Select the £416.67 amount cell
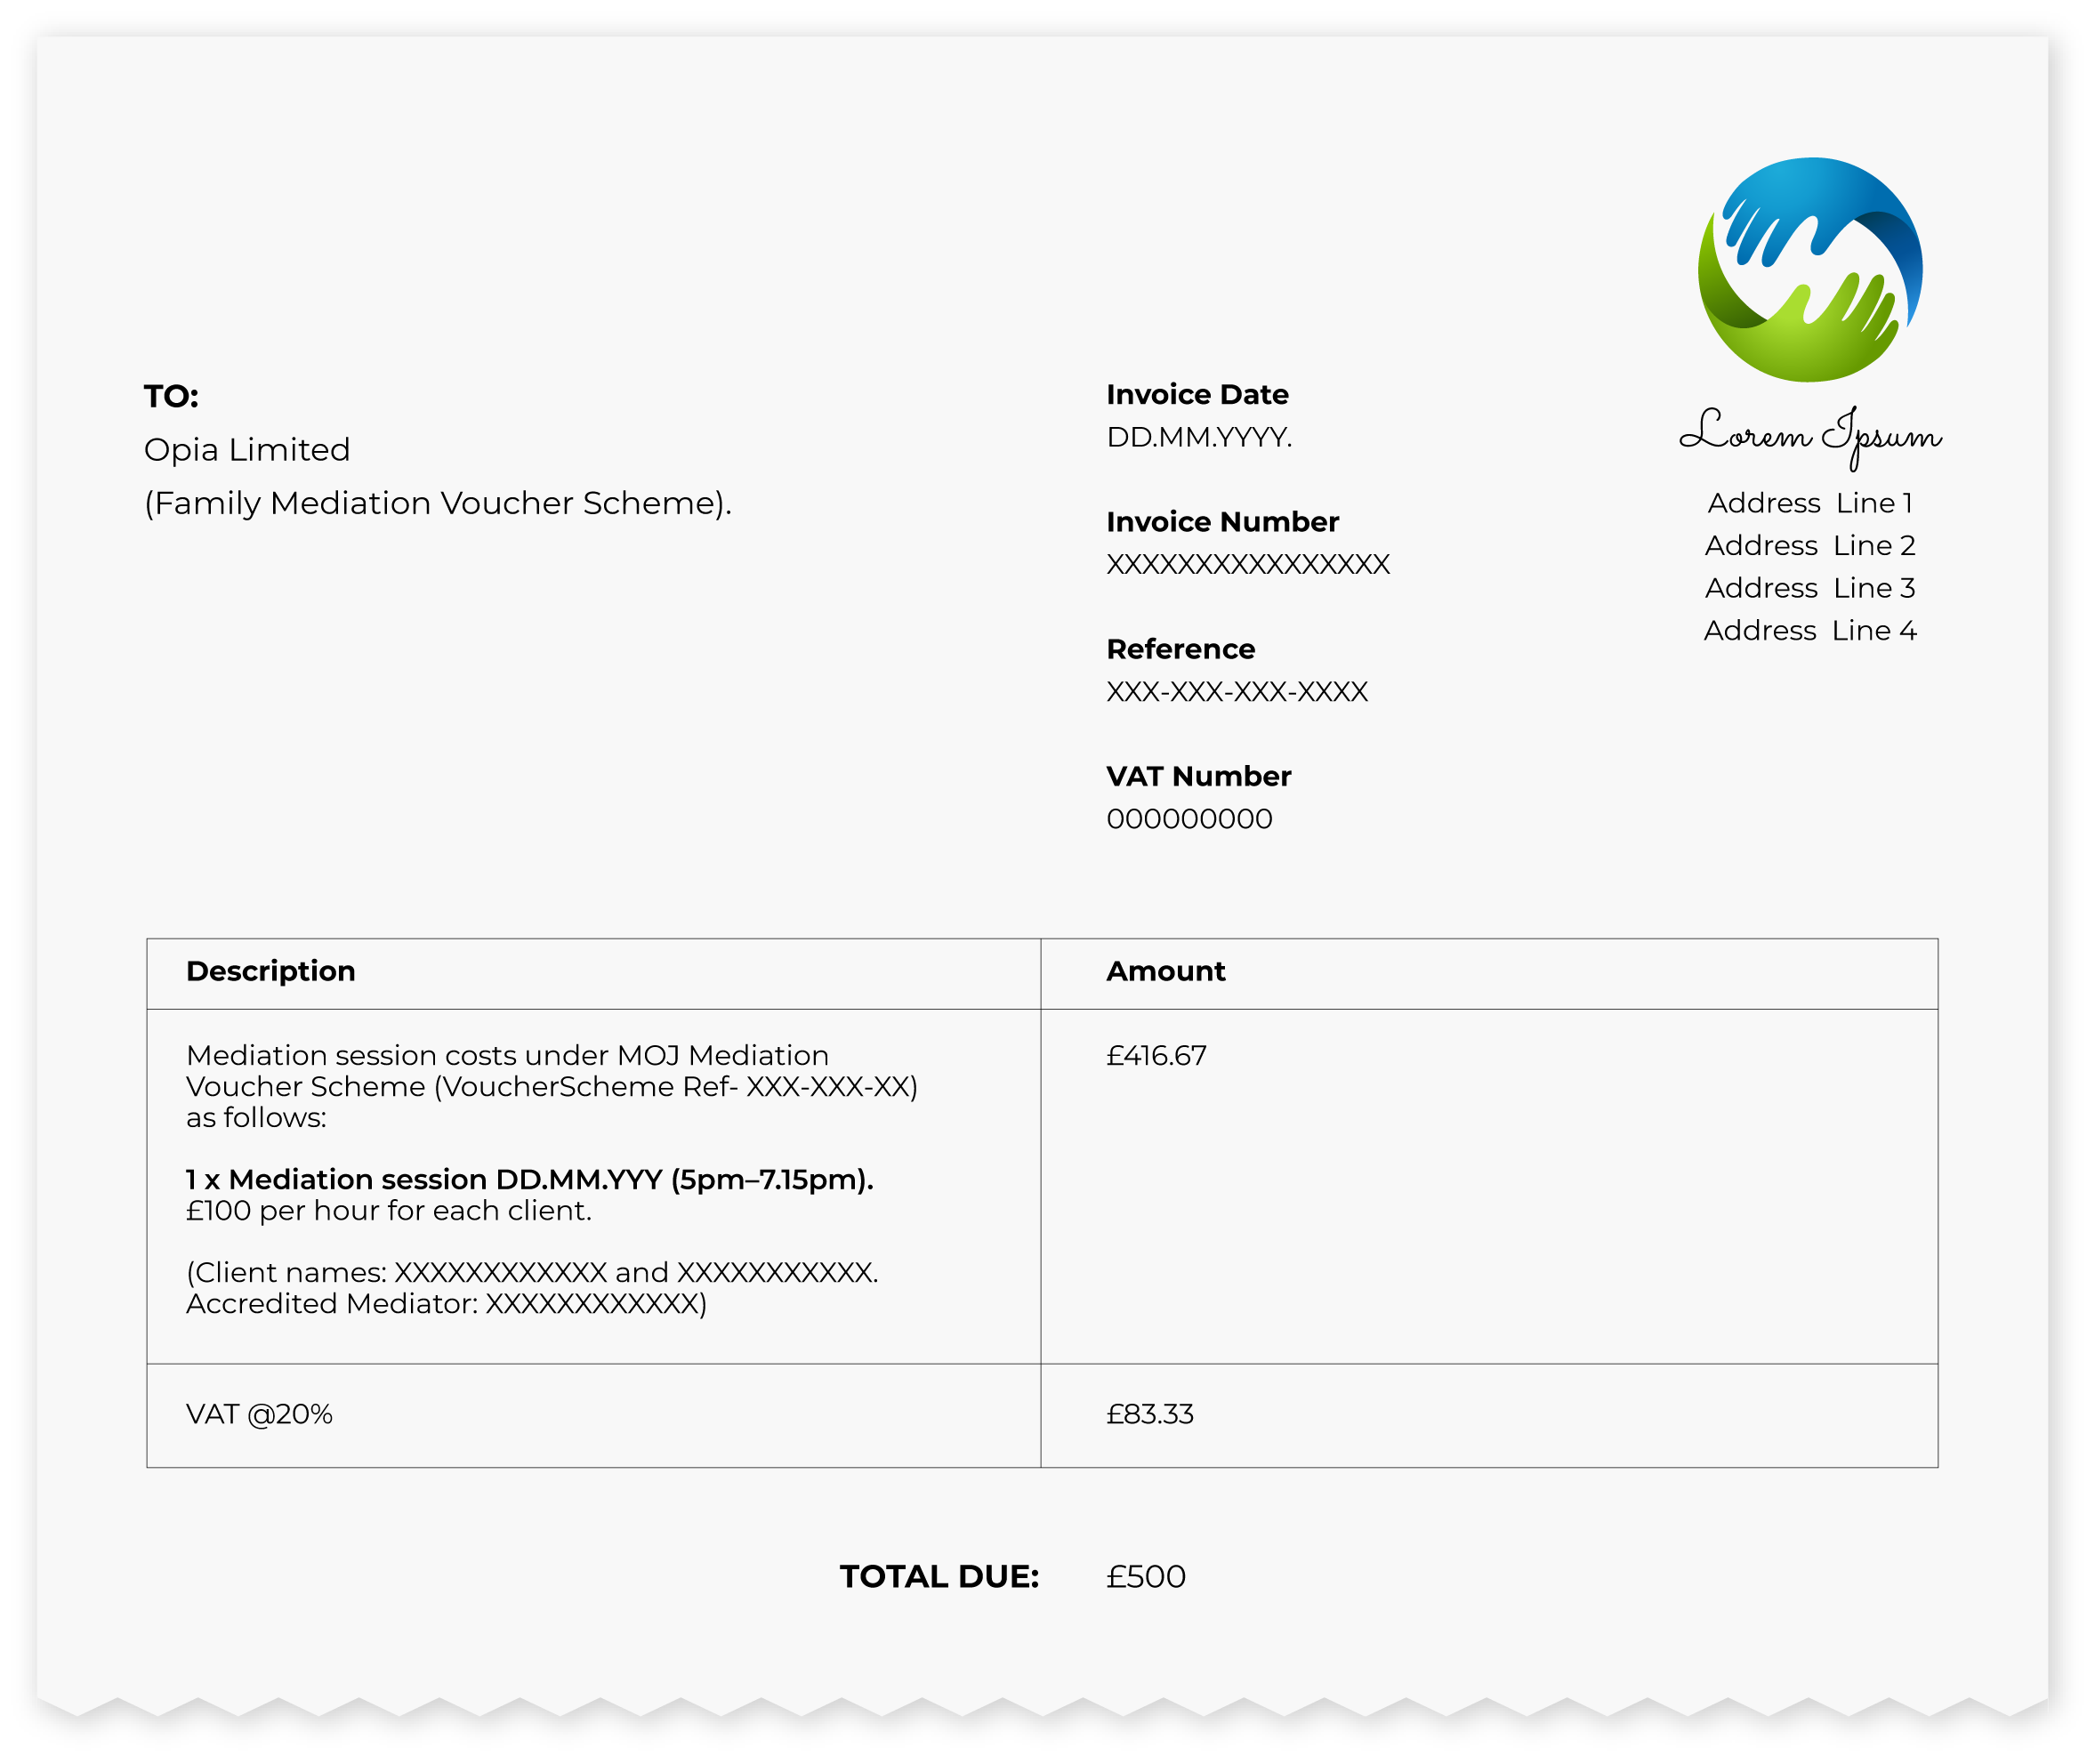2095x1764 pixels. pyautogui.click(x=1156, y=1056)
